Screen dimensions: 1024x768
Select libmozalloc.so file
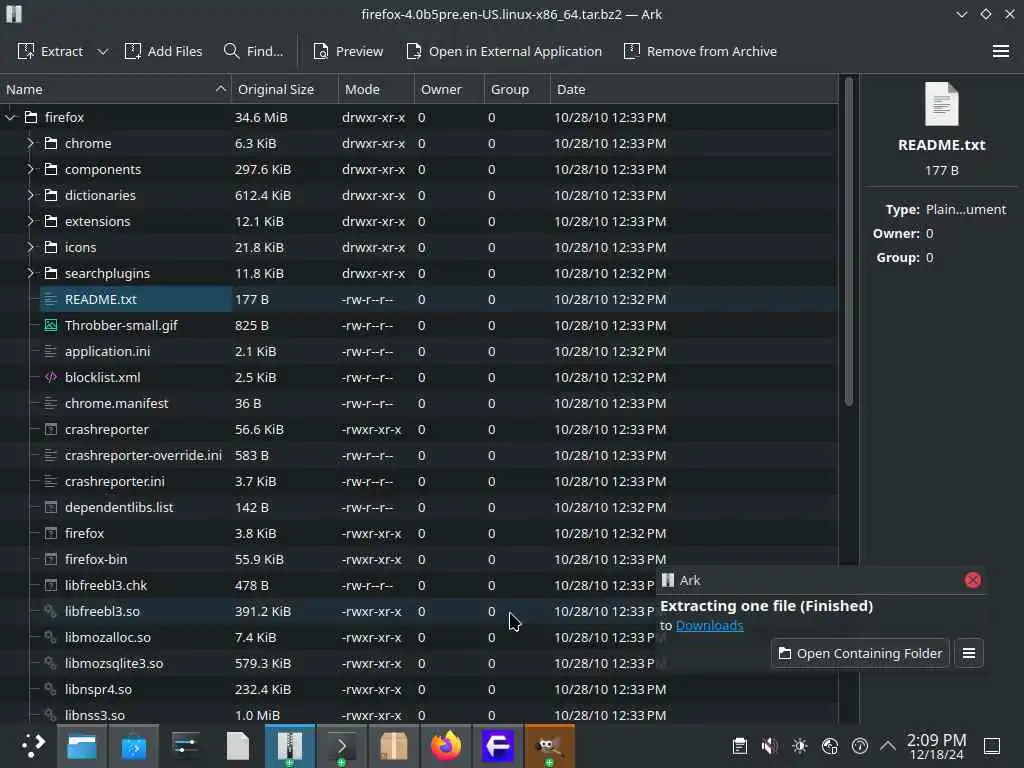pos(108,637)
